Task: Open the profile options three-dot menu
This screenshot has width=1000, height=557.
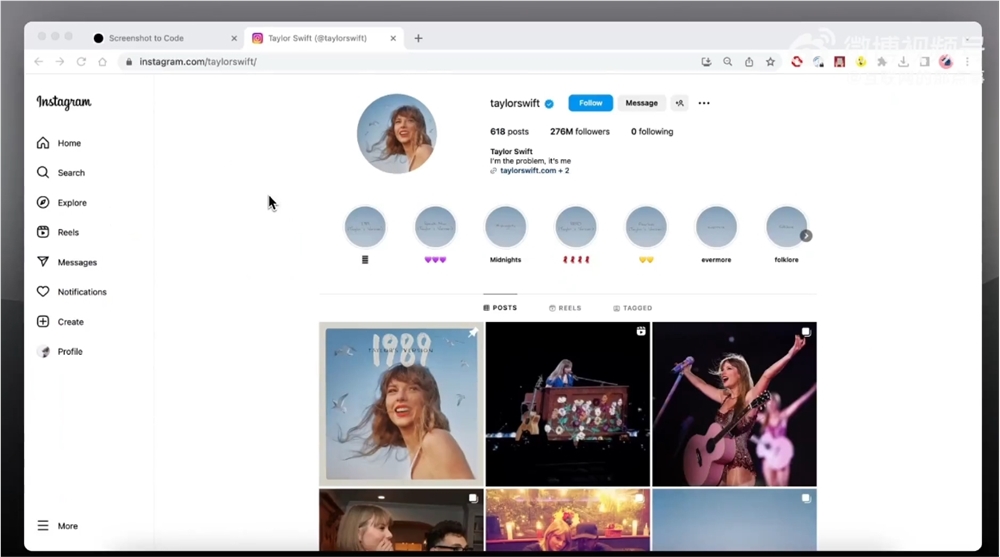Action: click(x=704, y=103)
